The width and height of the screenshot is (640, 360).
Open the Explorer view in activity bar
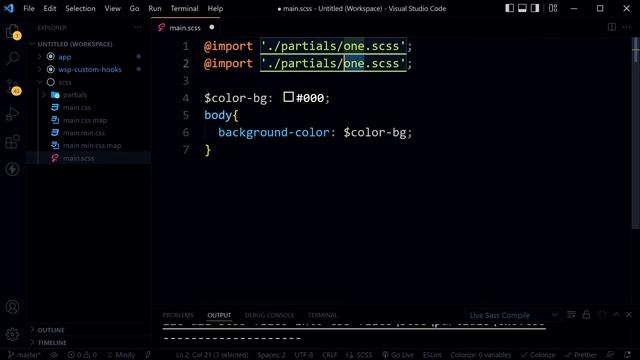click(x=12, y=31)
